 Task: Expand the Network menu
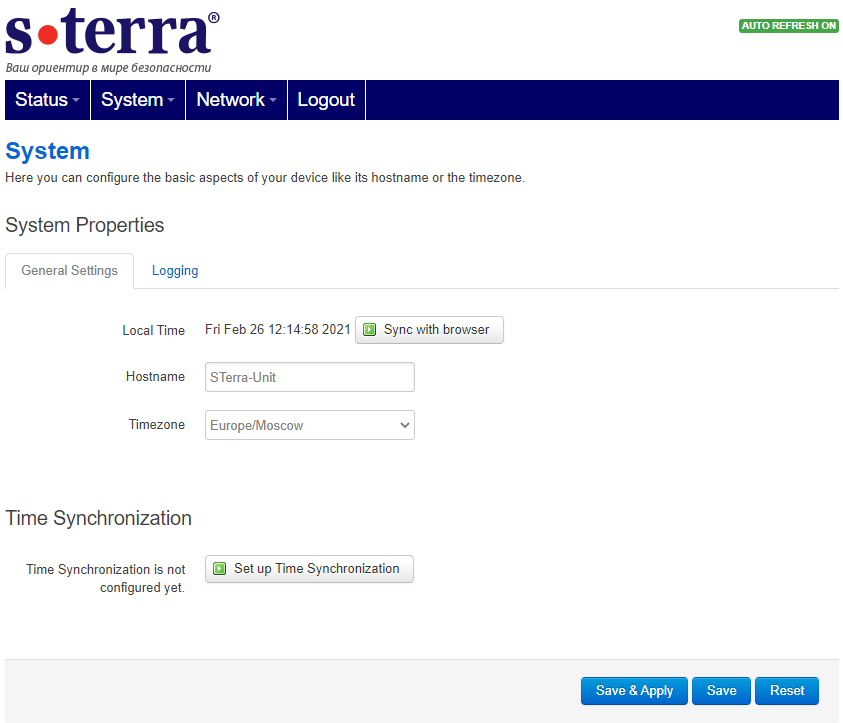click(237, 100)
